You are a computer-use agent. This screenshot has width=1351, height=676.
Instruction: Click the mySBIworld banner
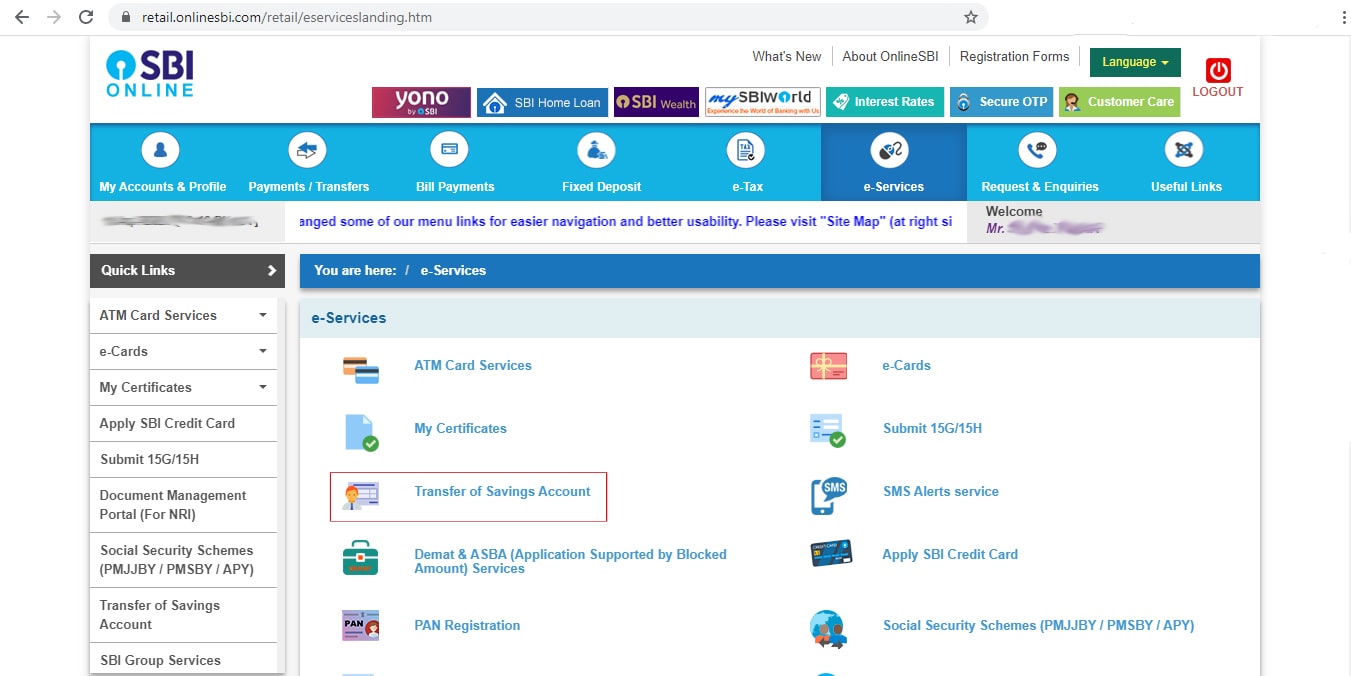pos(763,102)
